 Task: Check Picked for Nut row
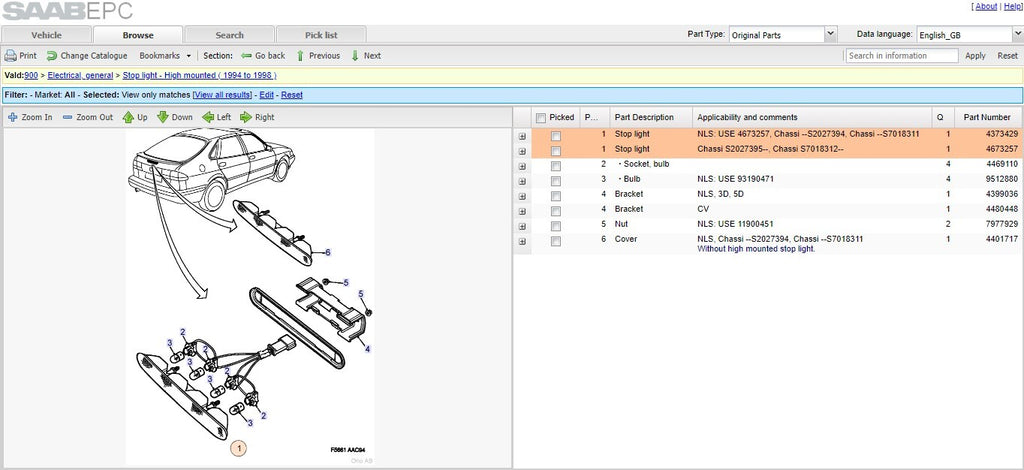point(555,226)
